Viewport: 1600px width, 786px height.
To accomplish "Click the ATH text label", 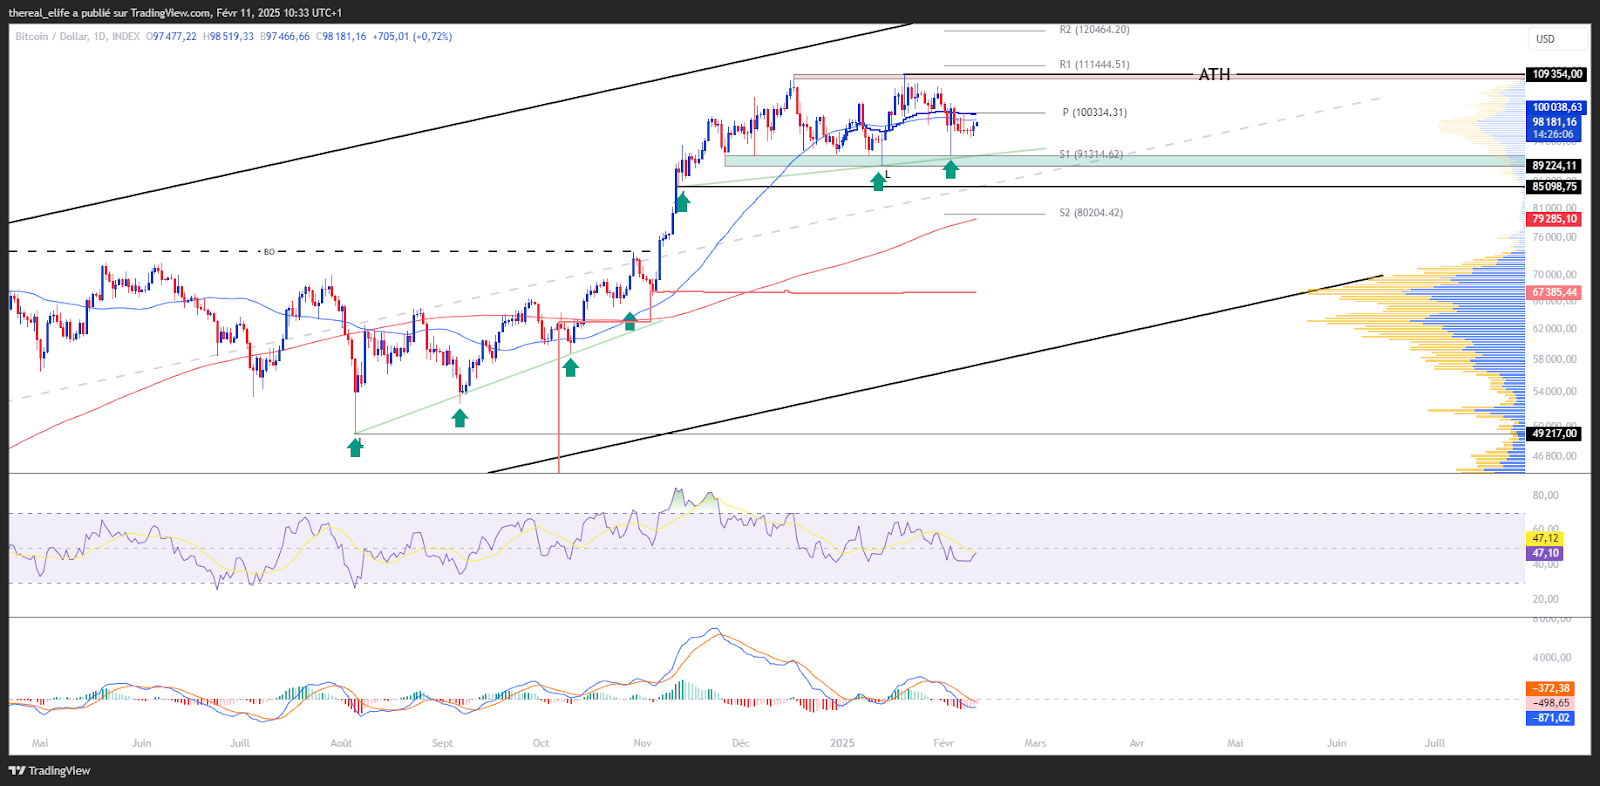I will (1215, 74).
